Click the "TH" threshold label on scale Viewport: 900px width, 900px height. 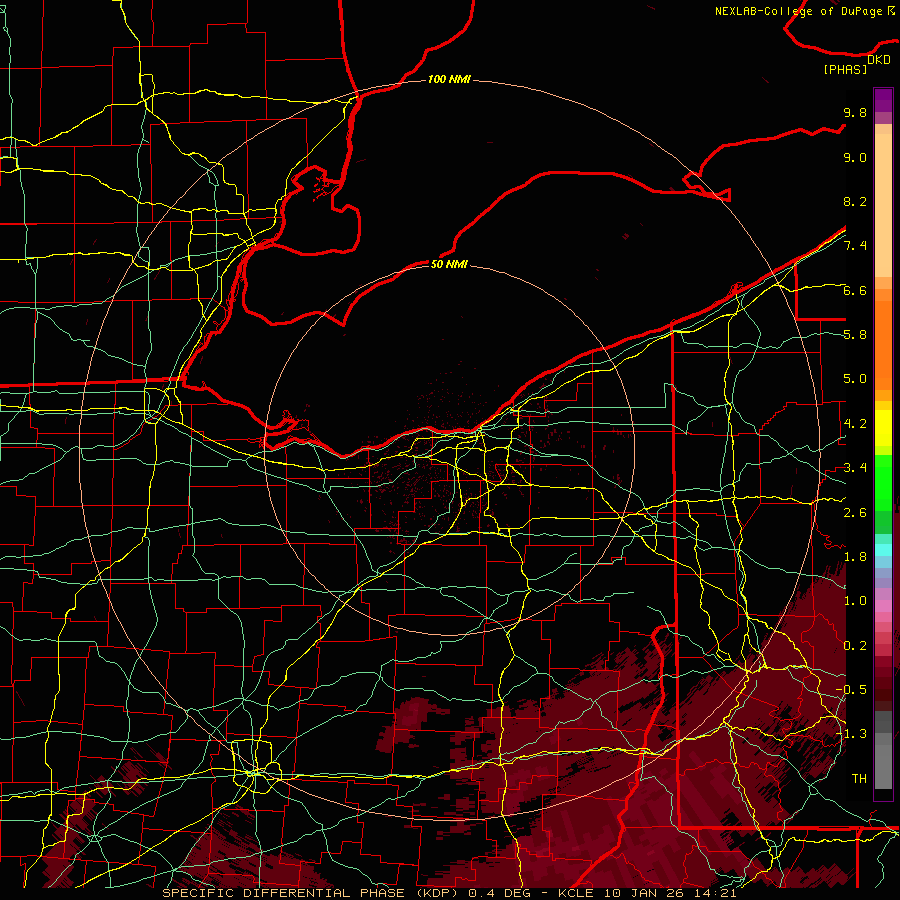coord(859,779)
